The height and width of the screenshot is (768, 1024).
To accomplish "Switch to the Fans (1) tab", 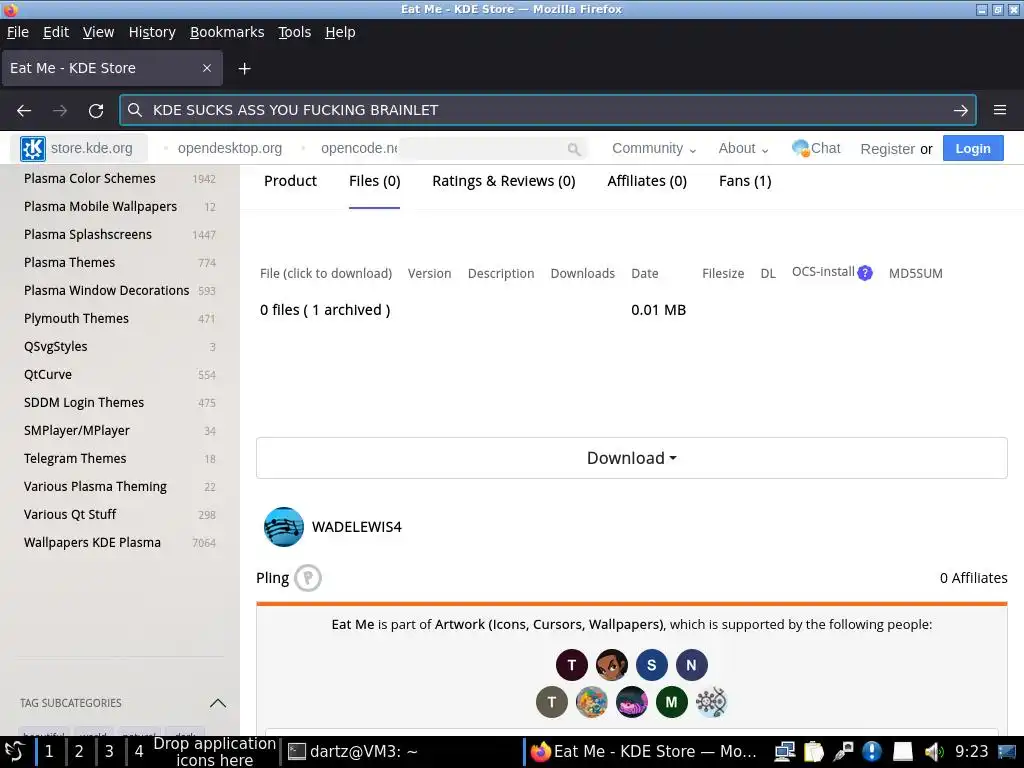I will 745,181.
